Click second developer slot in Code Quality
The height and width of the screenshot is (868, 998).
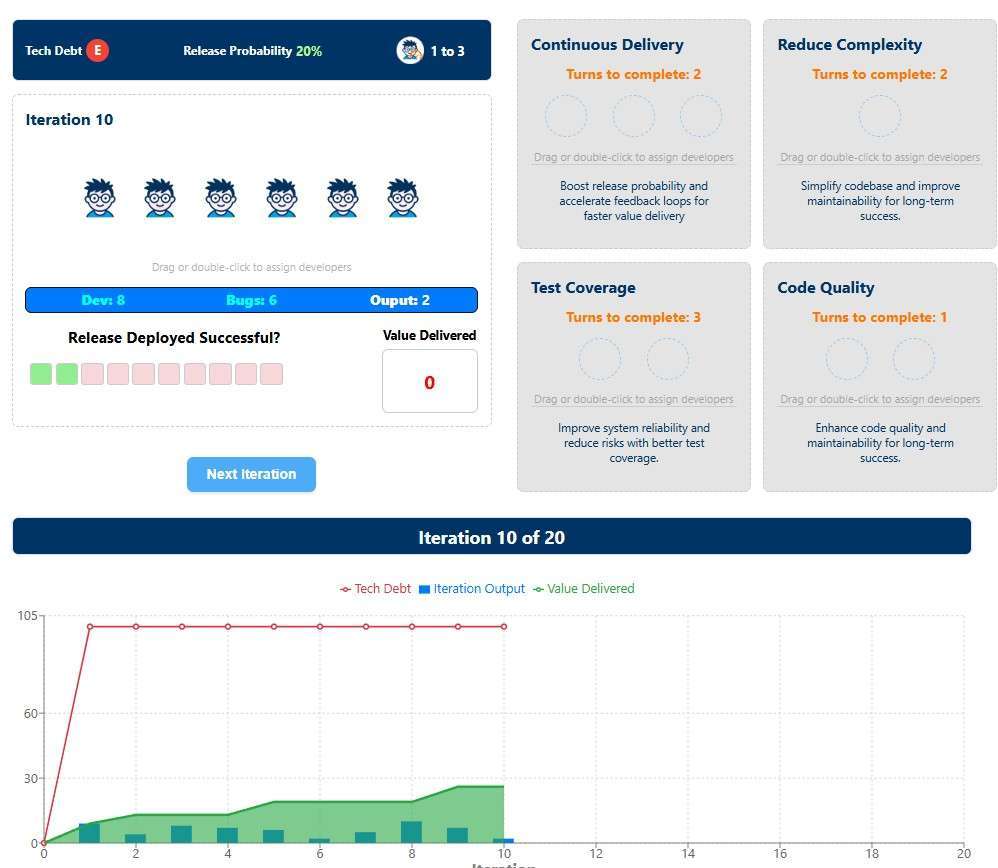pos(913,359)
